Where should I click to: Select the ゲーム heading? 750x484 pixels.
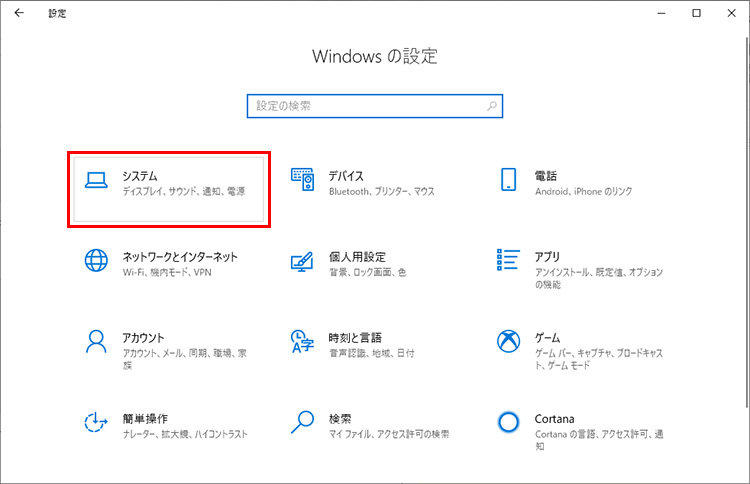coord(547,337)
